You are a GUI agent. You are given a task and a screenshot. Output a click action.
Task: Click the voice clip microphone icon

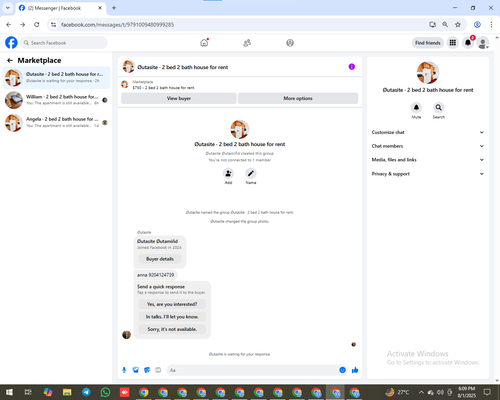point(124,370)
